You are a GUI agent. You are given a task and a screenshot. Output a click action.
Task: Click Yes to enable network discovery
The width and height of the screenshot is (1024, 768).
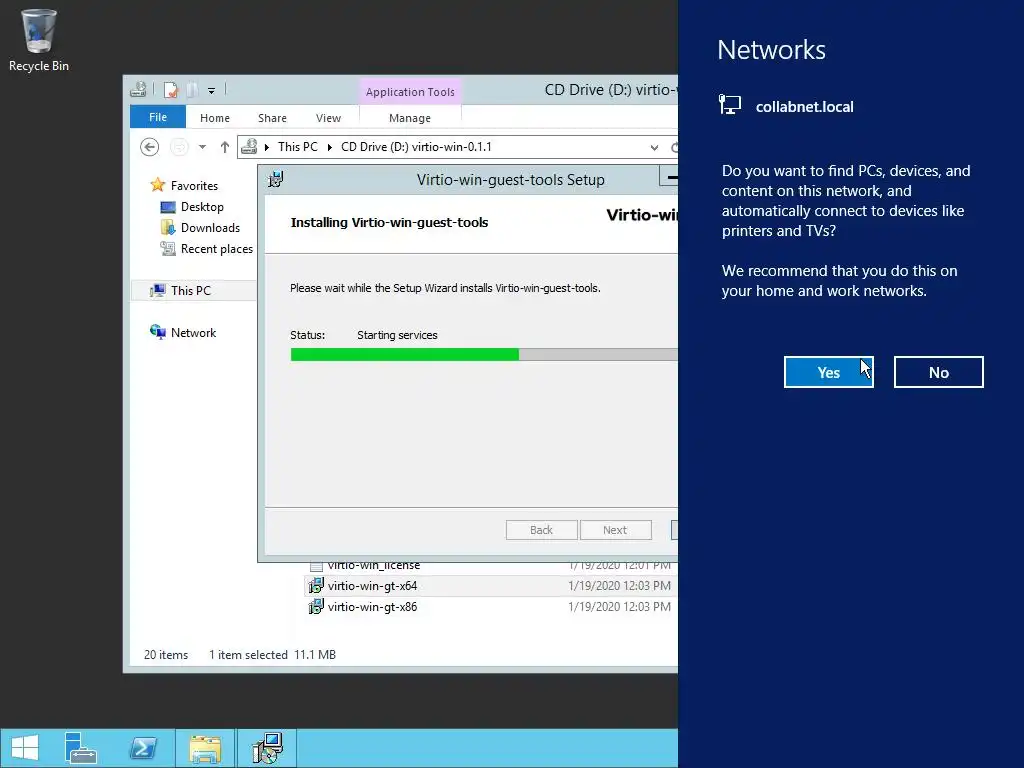(x=828, y=372)
